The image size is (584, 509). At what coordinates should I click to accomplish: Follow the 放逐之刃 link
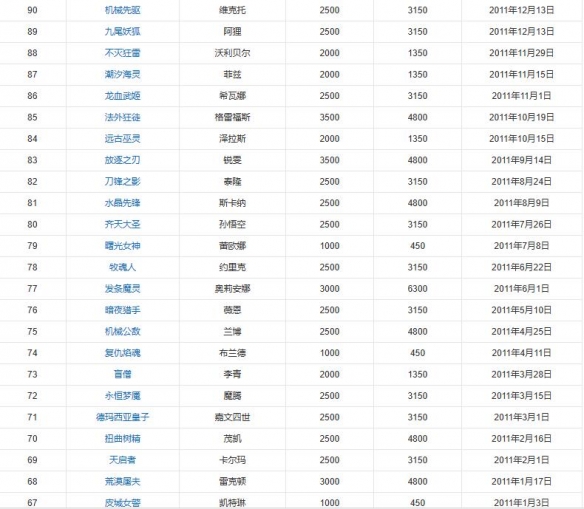tap(123, 160)
